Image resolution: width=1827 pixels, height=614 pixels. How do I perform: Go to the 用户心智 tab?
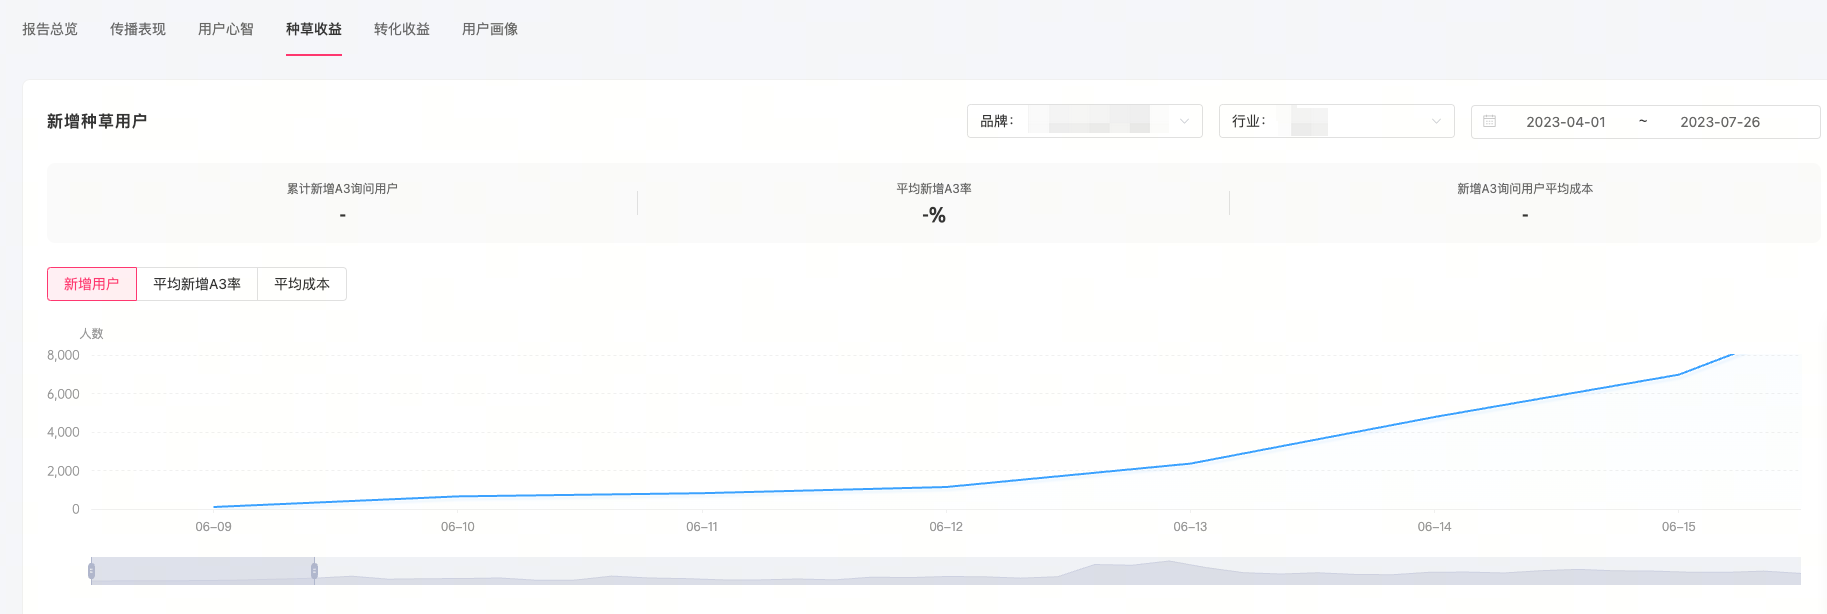(226, 29)
